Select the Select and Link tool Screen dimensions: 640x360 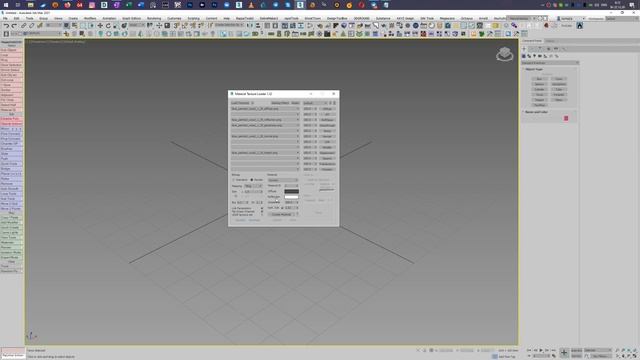click(x=24, y=25)
